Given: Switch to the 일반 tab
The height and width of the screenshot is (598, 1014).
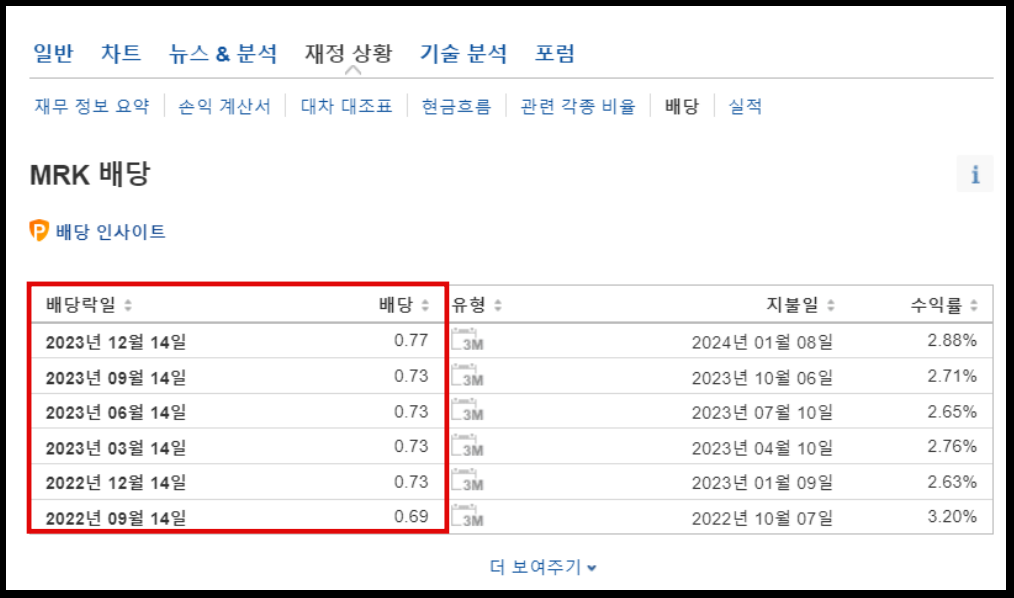Looking at the screenshot, I should pyautogui.click(x=53, y=53).
